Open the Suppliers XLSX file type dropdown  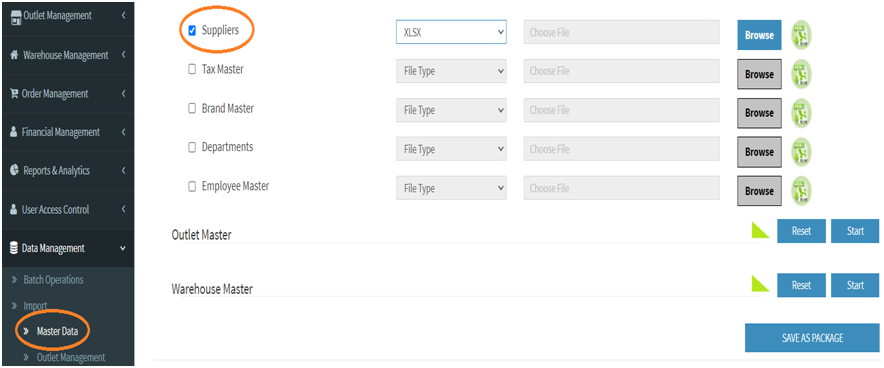click(x=451, y=33)
